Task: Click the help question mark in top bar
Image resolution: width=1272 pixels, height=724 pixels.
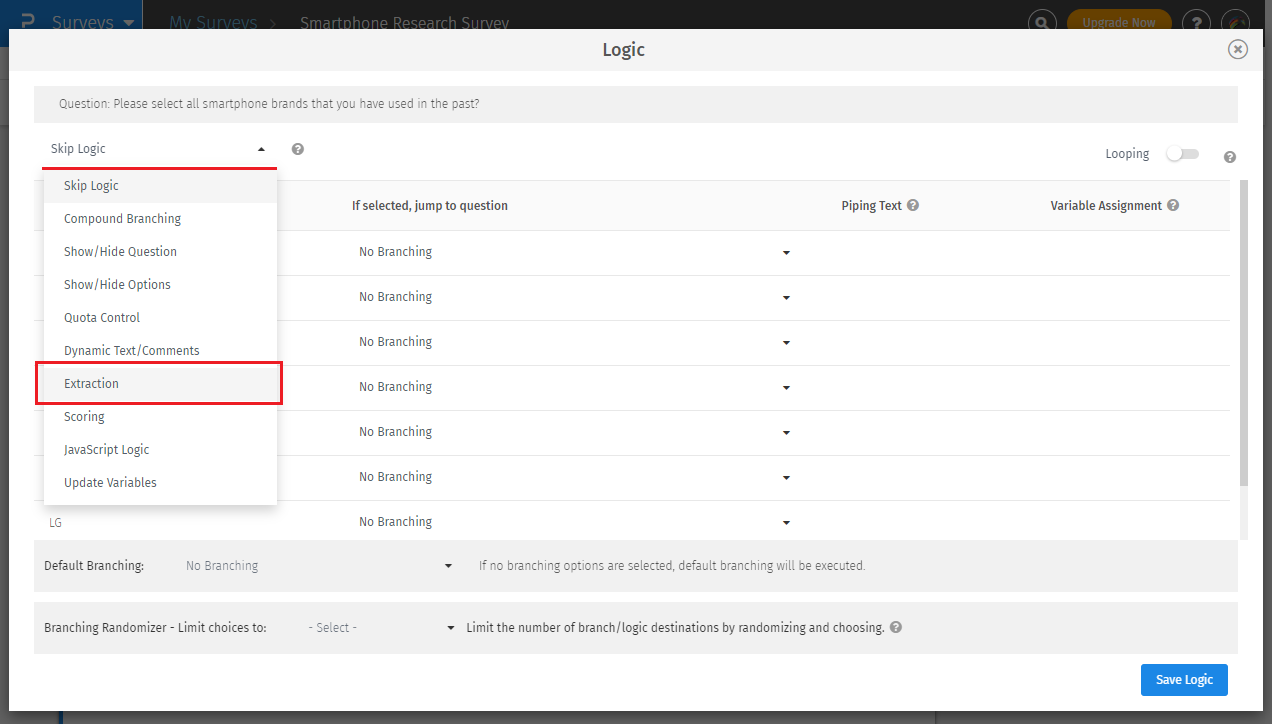Action: pyautogui.click(x=1196, y=21)
